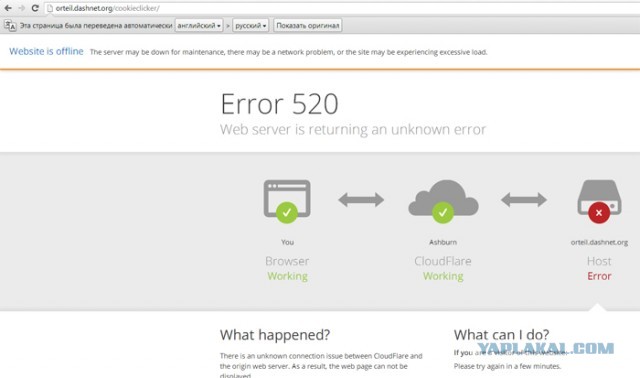Click the red 'Error' status under Host
This screenshot has width=640, height=378.
tap(599, 276)
